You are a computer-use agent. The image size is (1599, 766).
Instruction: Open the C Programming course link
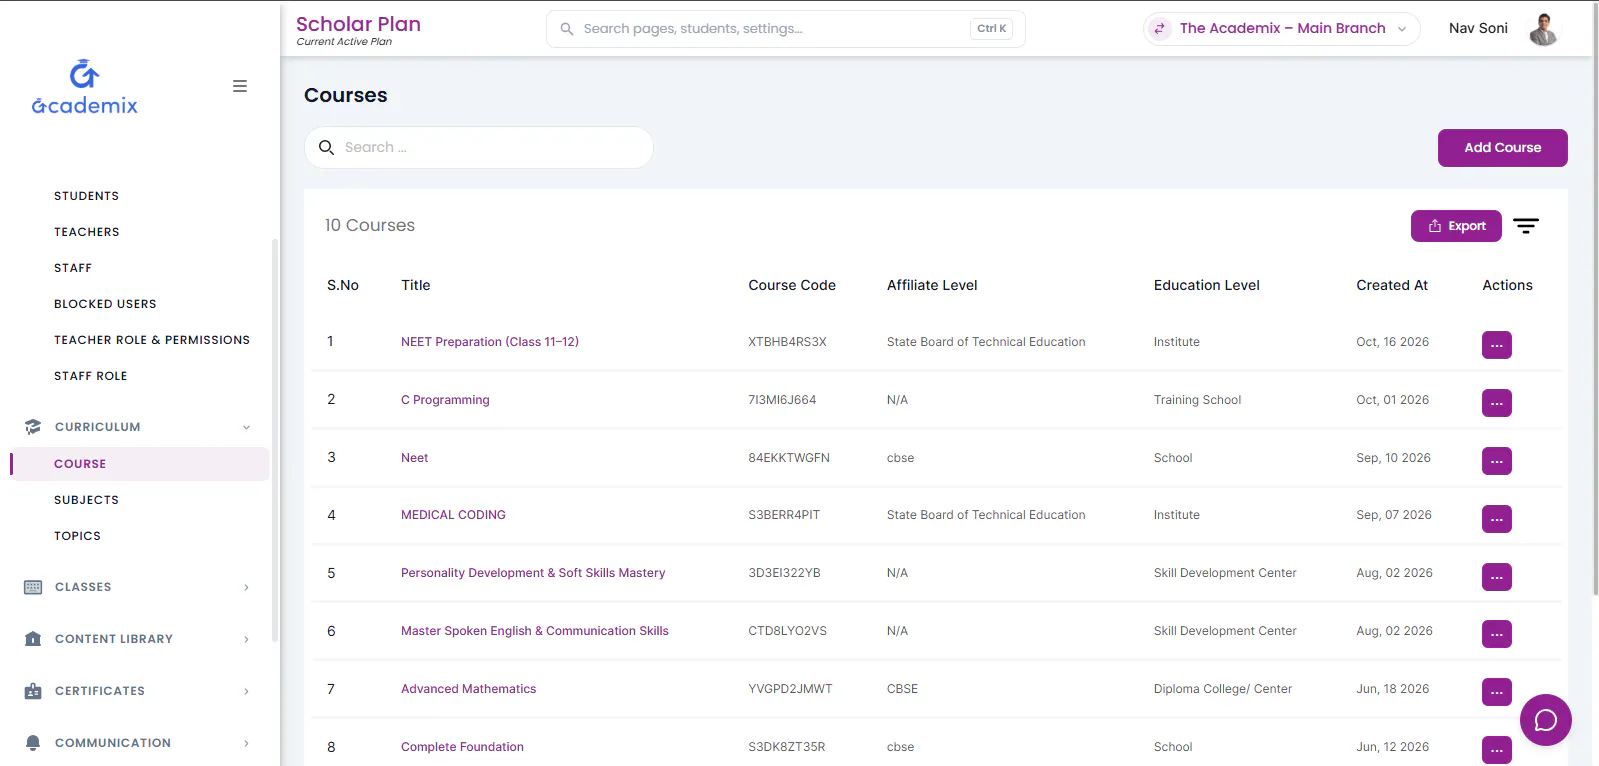click(x=445, y=400)
